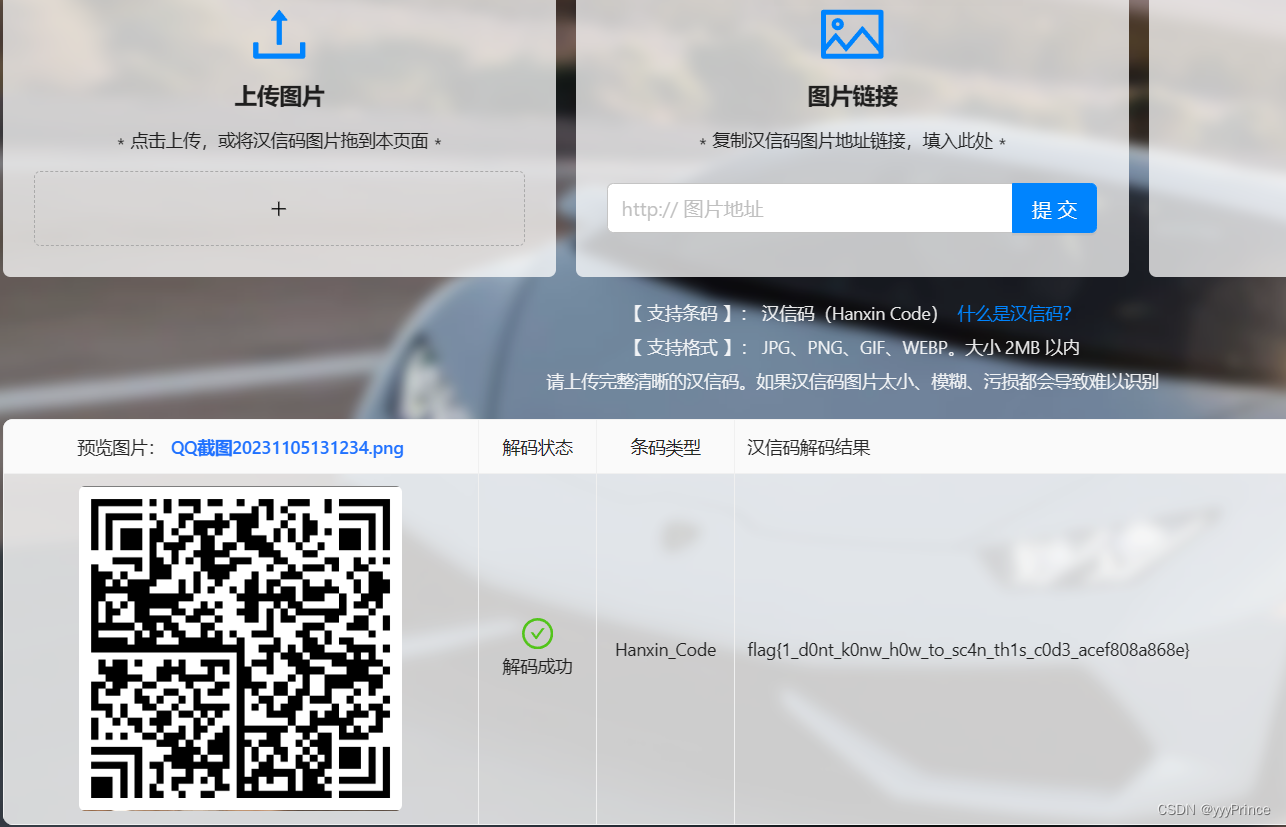The height and width of the screenshot is (827, 1286).
Task: Click the 汉信码解码结果 column header
Action: (x=808, y=448)
